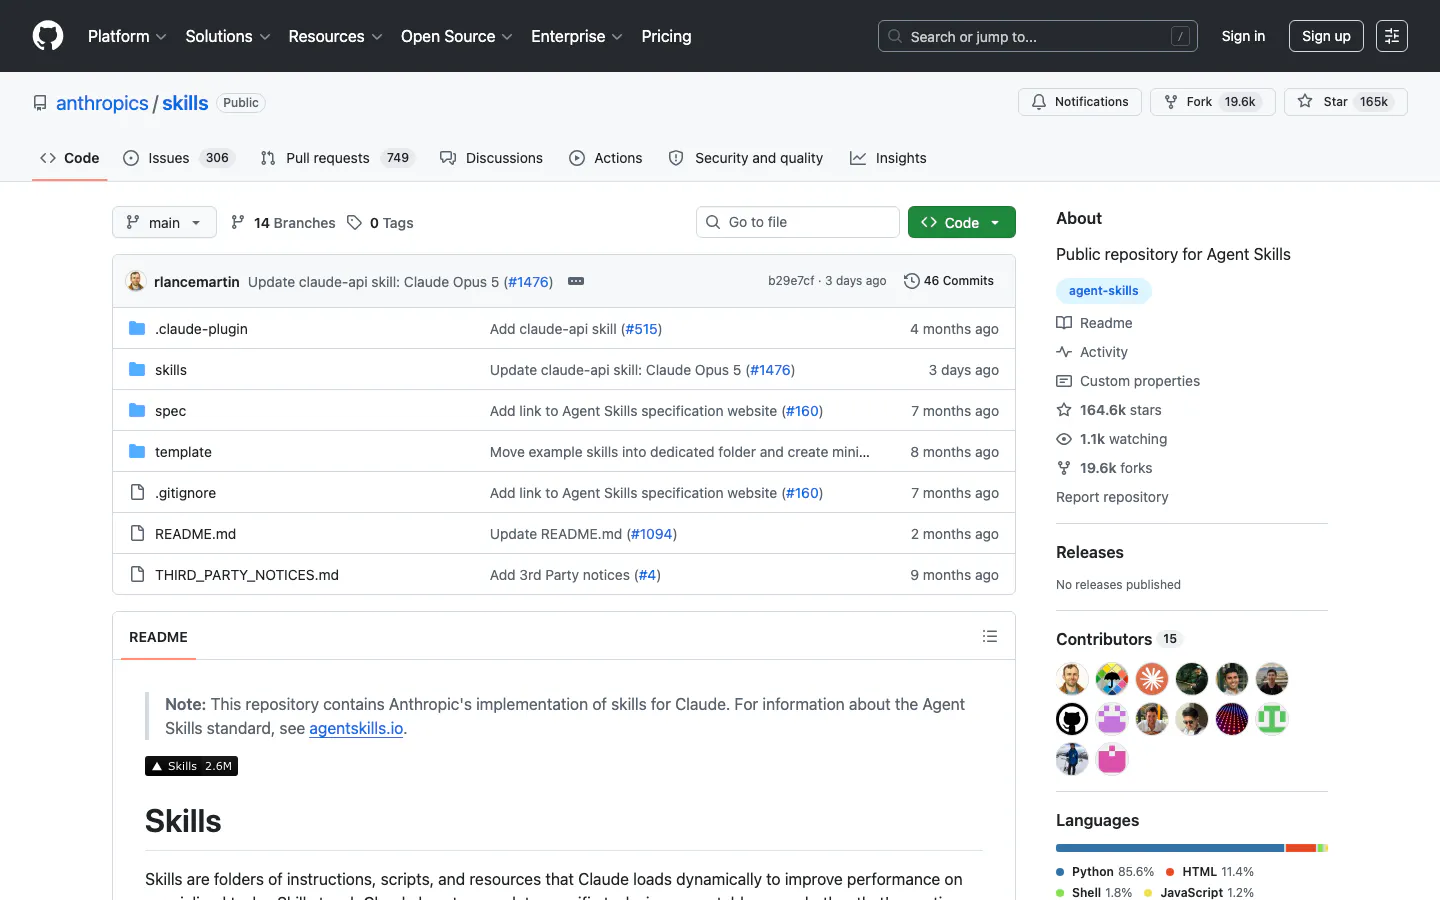Expand the commit message ellipsis button

(x=576, y=281)
